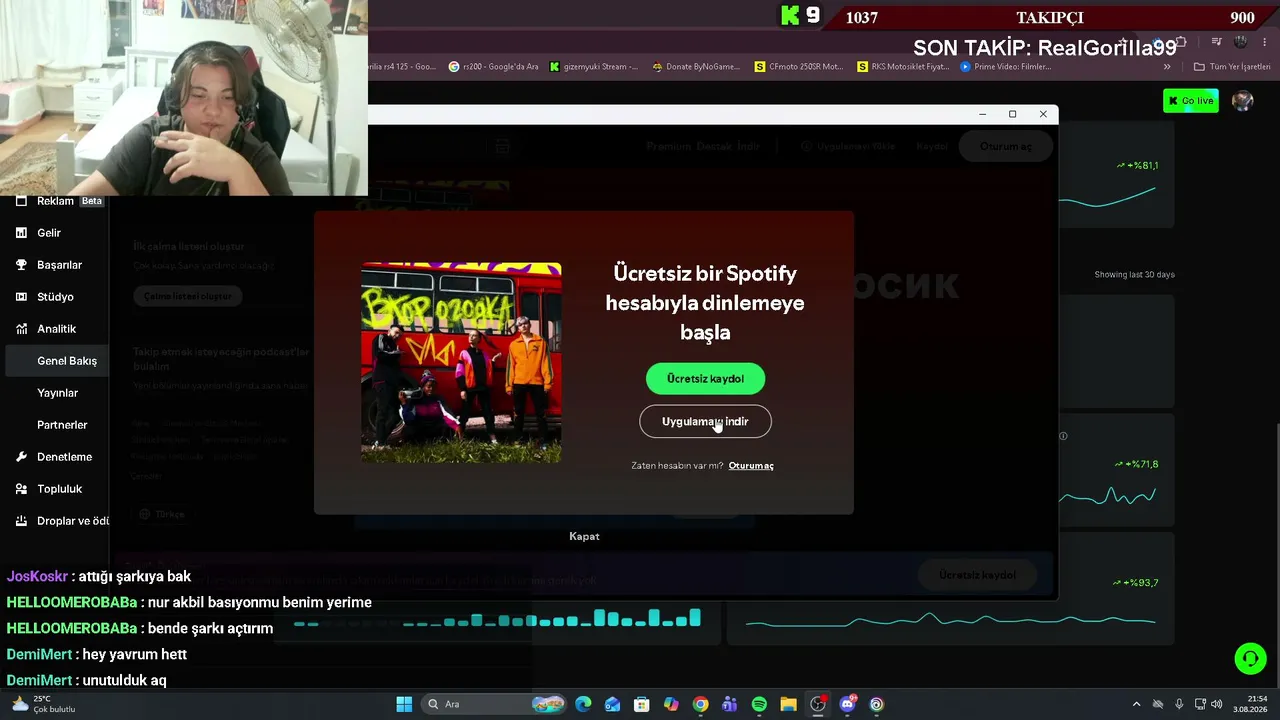Open File Explorer from the taskbar
Image resolution: width=1280 pixels, height=720 pixels.
click(x=788, y=705)
